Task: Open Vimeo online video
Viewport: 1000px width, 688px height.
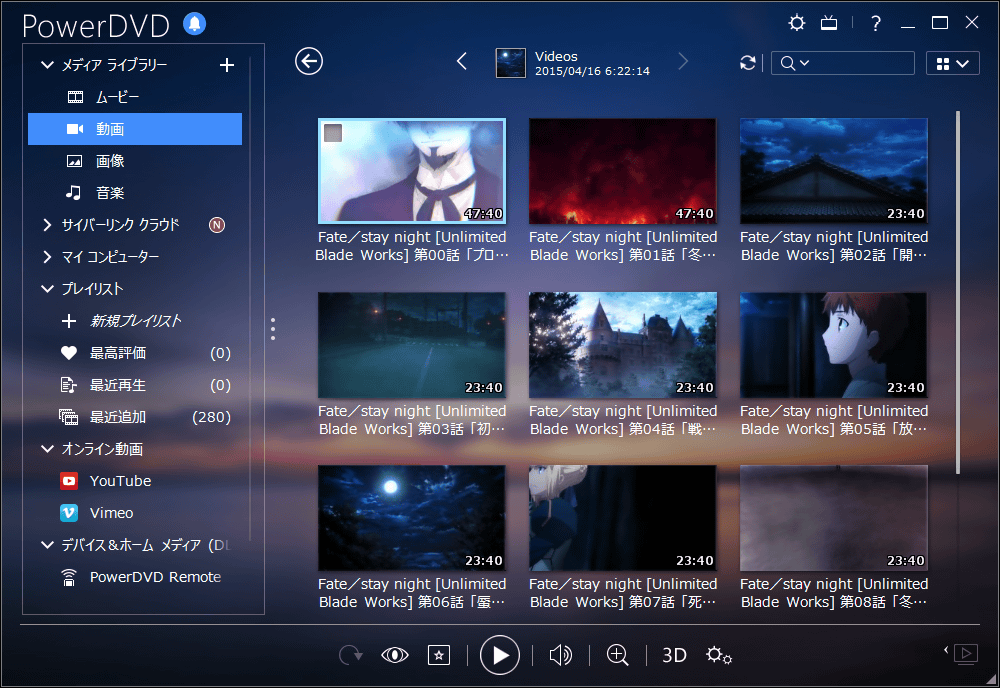Action: coord(135,513)
